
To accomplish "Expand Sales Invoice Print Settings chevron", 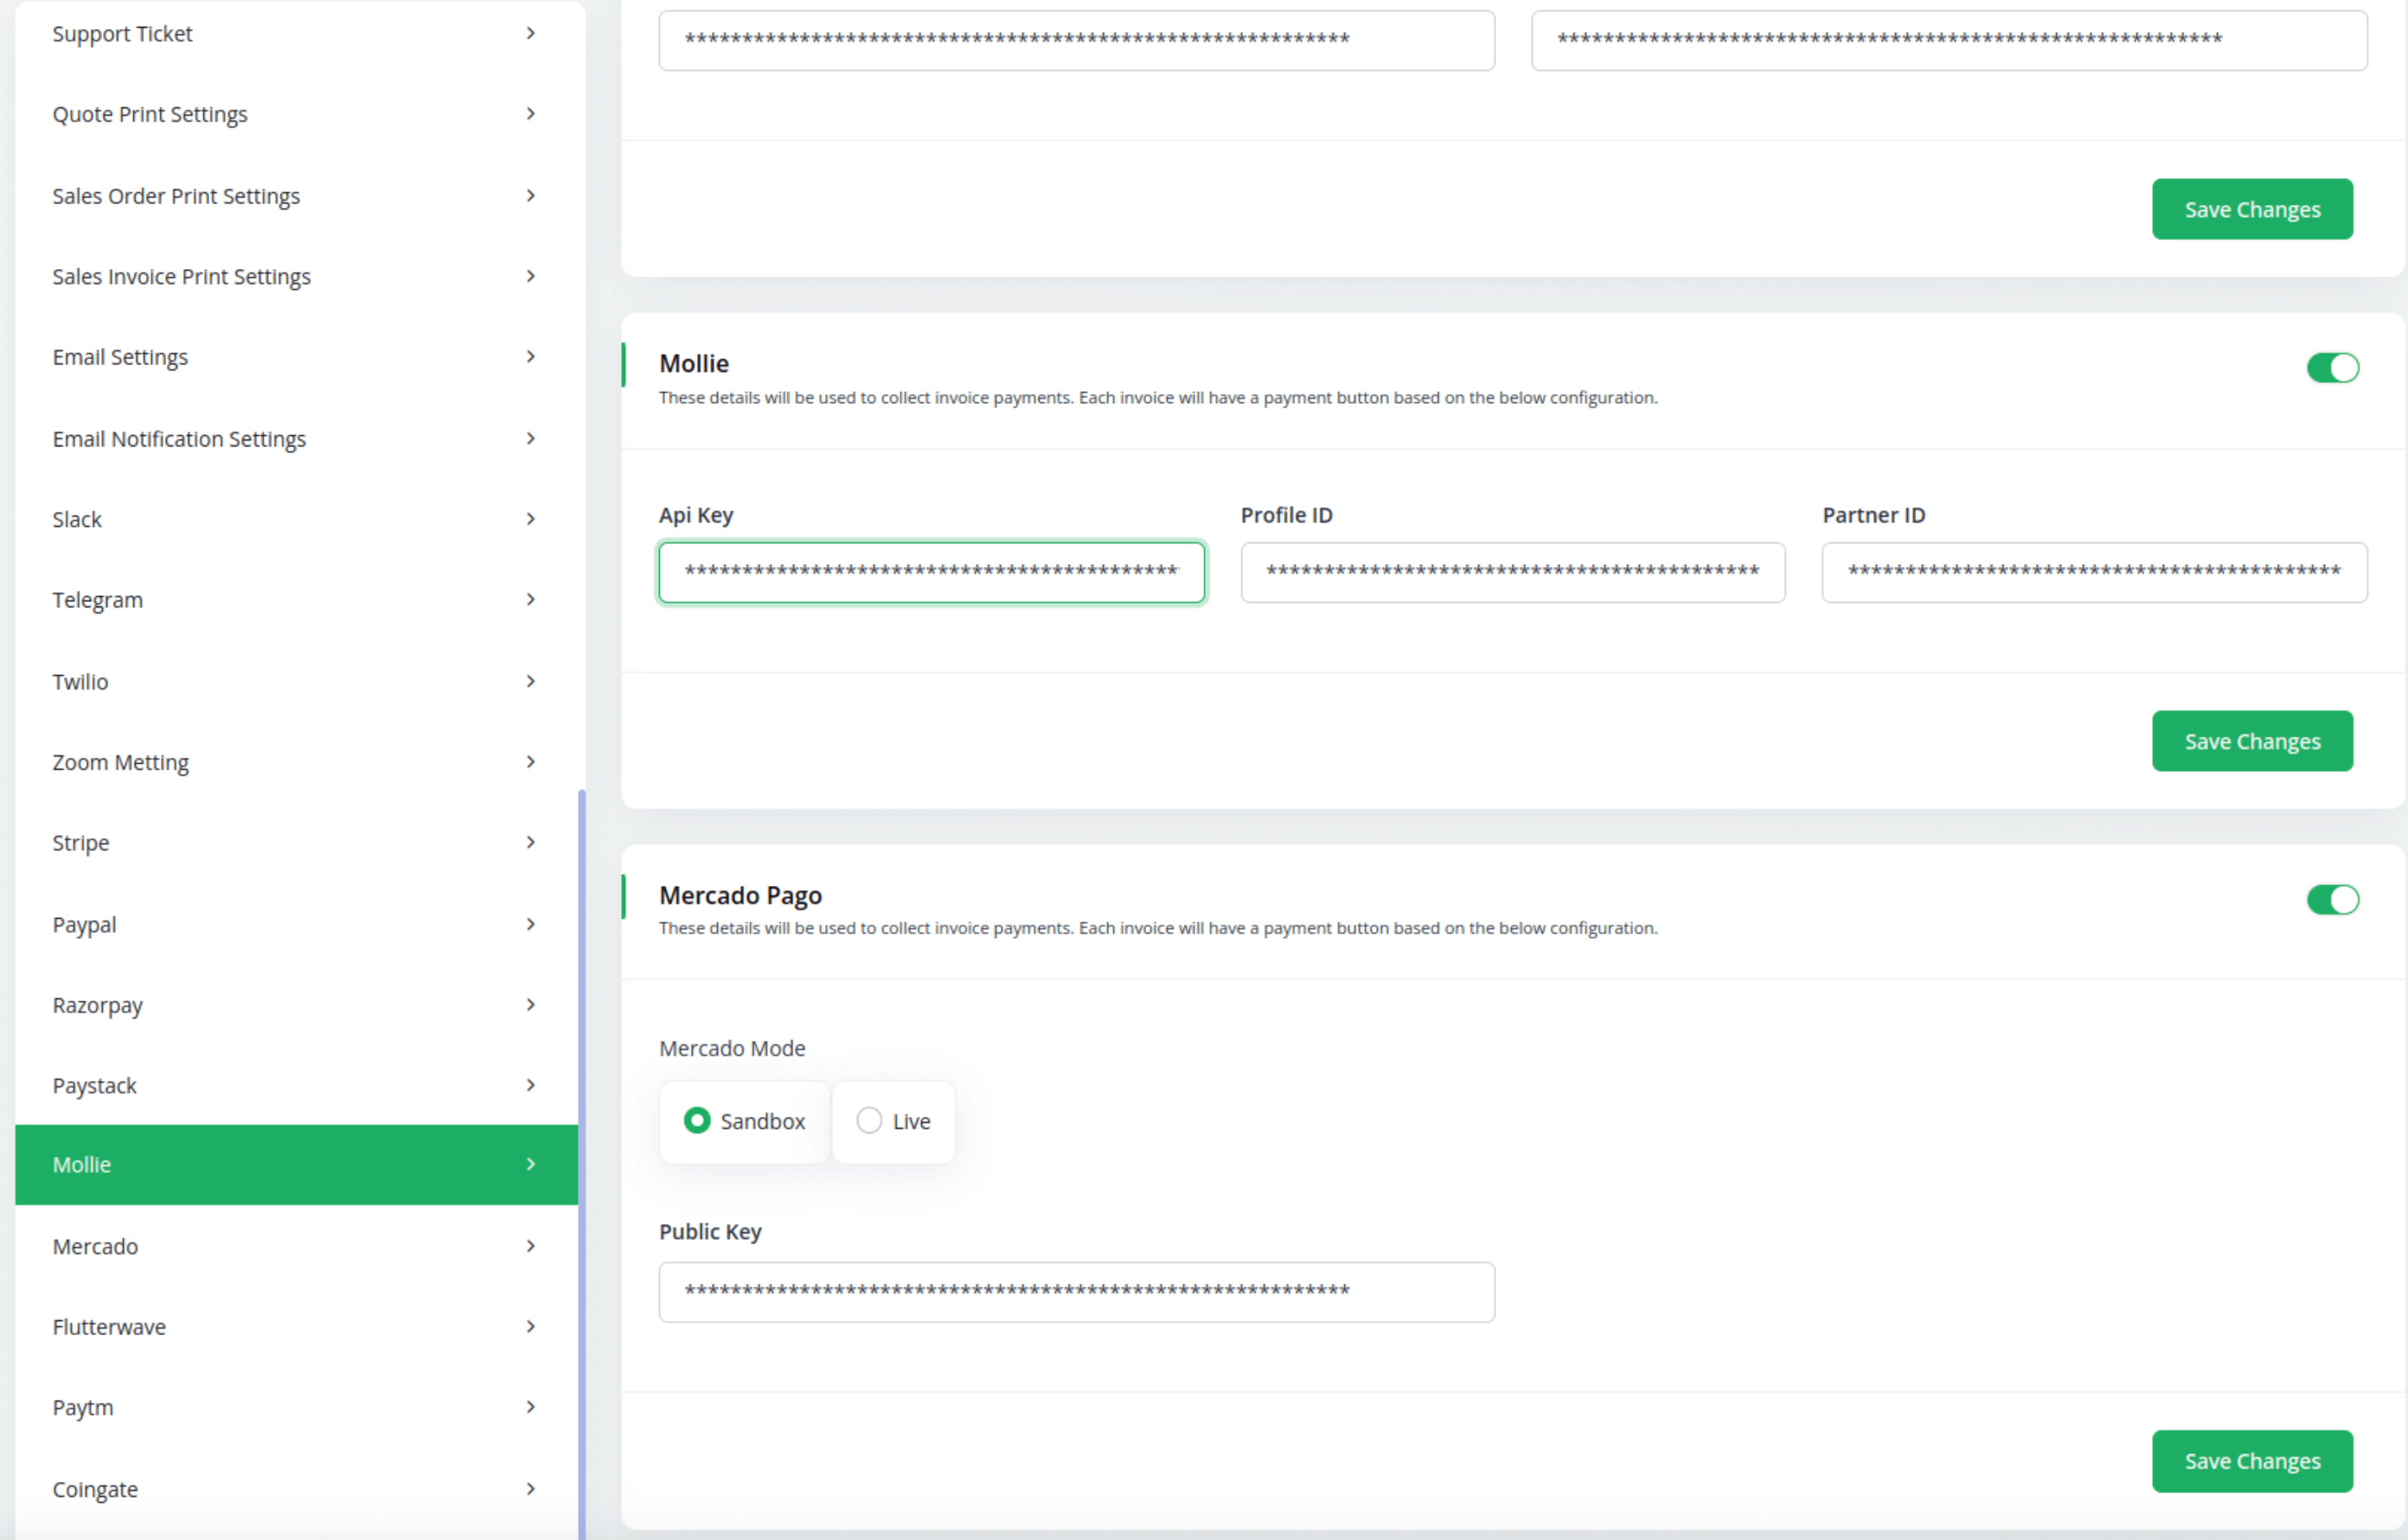I will click(x=531, y=276).
